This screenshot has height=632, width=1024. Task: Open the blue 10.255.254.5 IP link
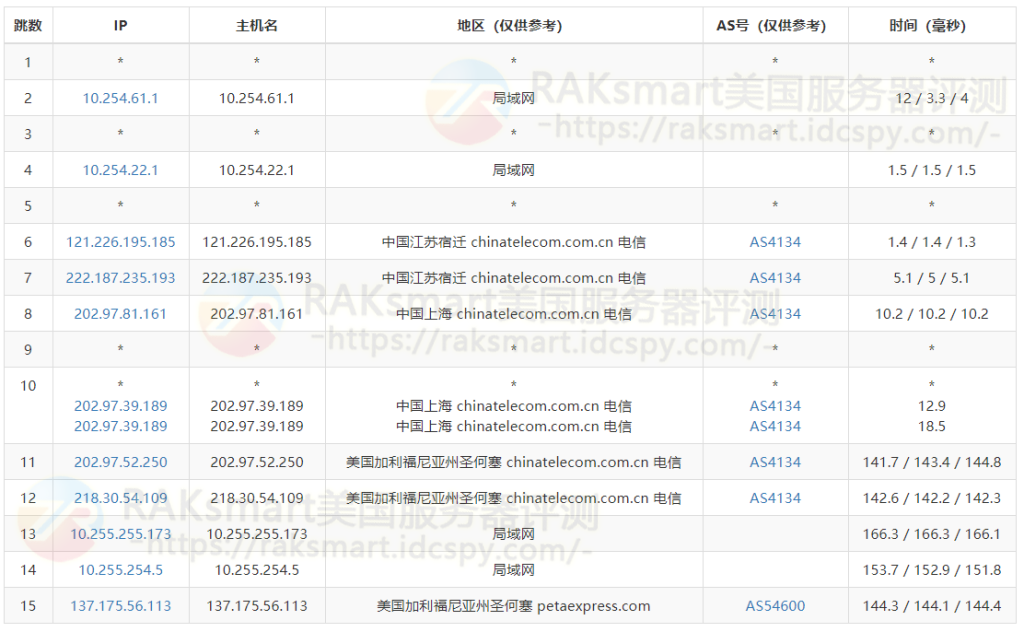coord(120,569)
